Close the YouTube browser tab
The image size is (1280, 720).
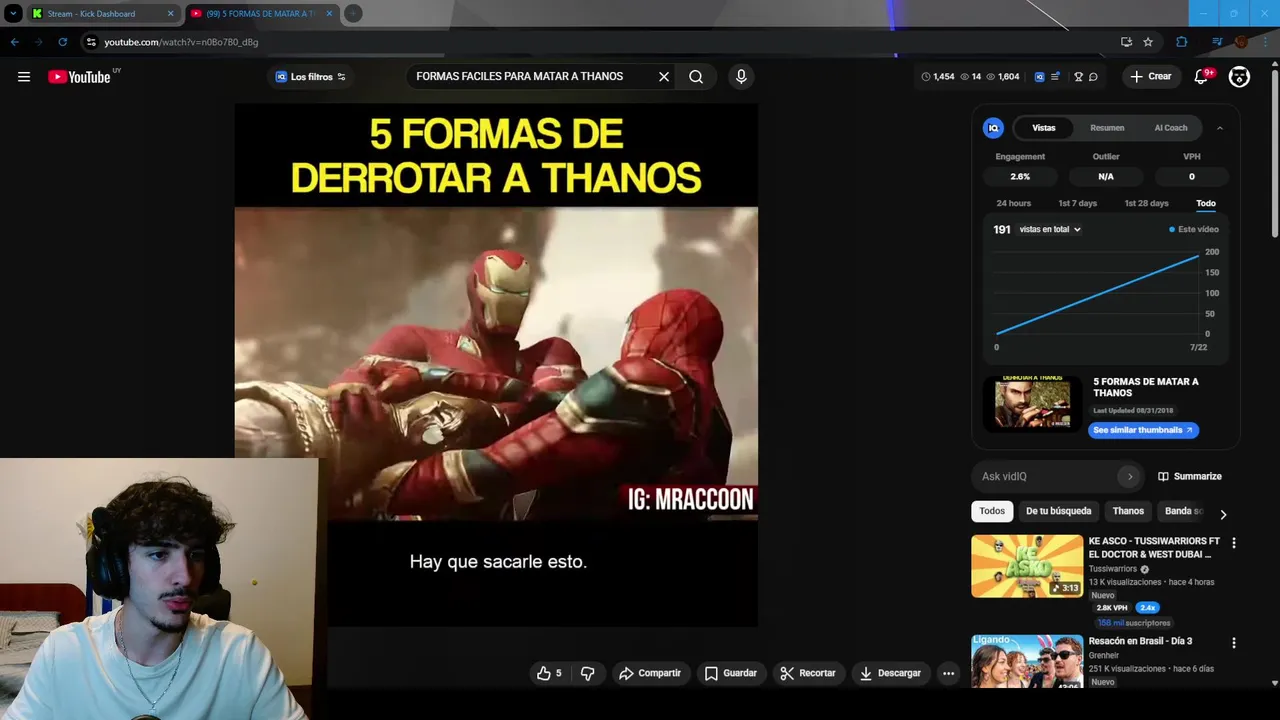pos(329,14)
